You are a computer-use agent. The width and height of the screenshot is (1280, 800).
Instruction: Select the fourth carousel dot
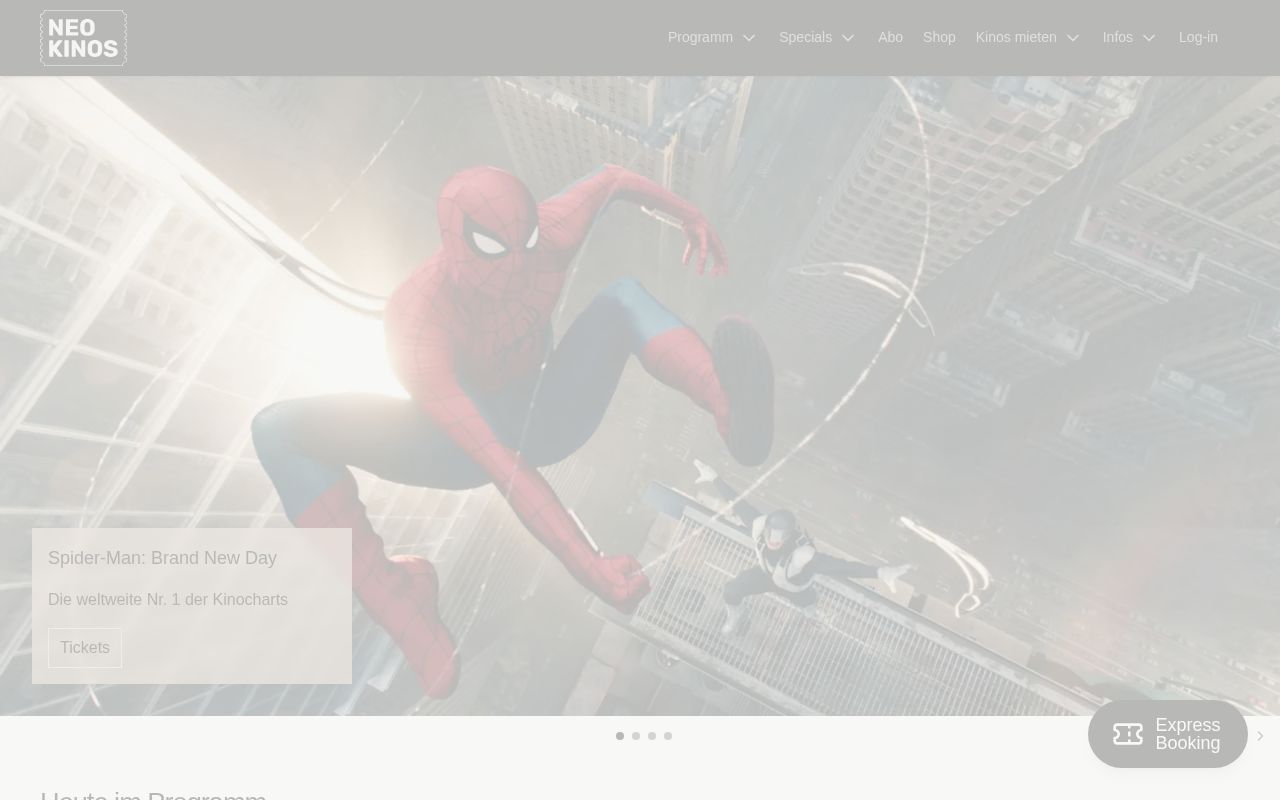668,736
